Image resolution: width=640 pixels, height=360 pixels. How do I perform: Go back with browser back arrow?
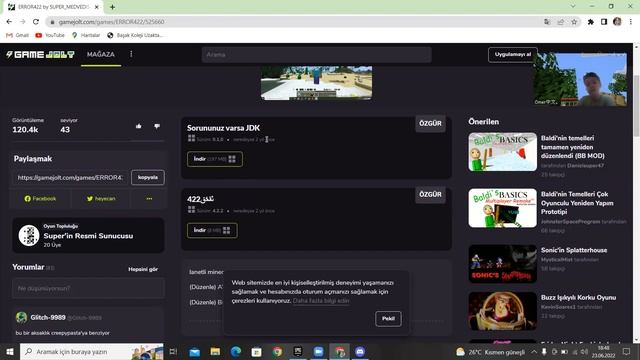pyautogui.click(x=9, y=22)
